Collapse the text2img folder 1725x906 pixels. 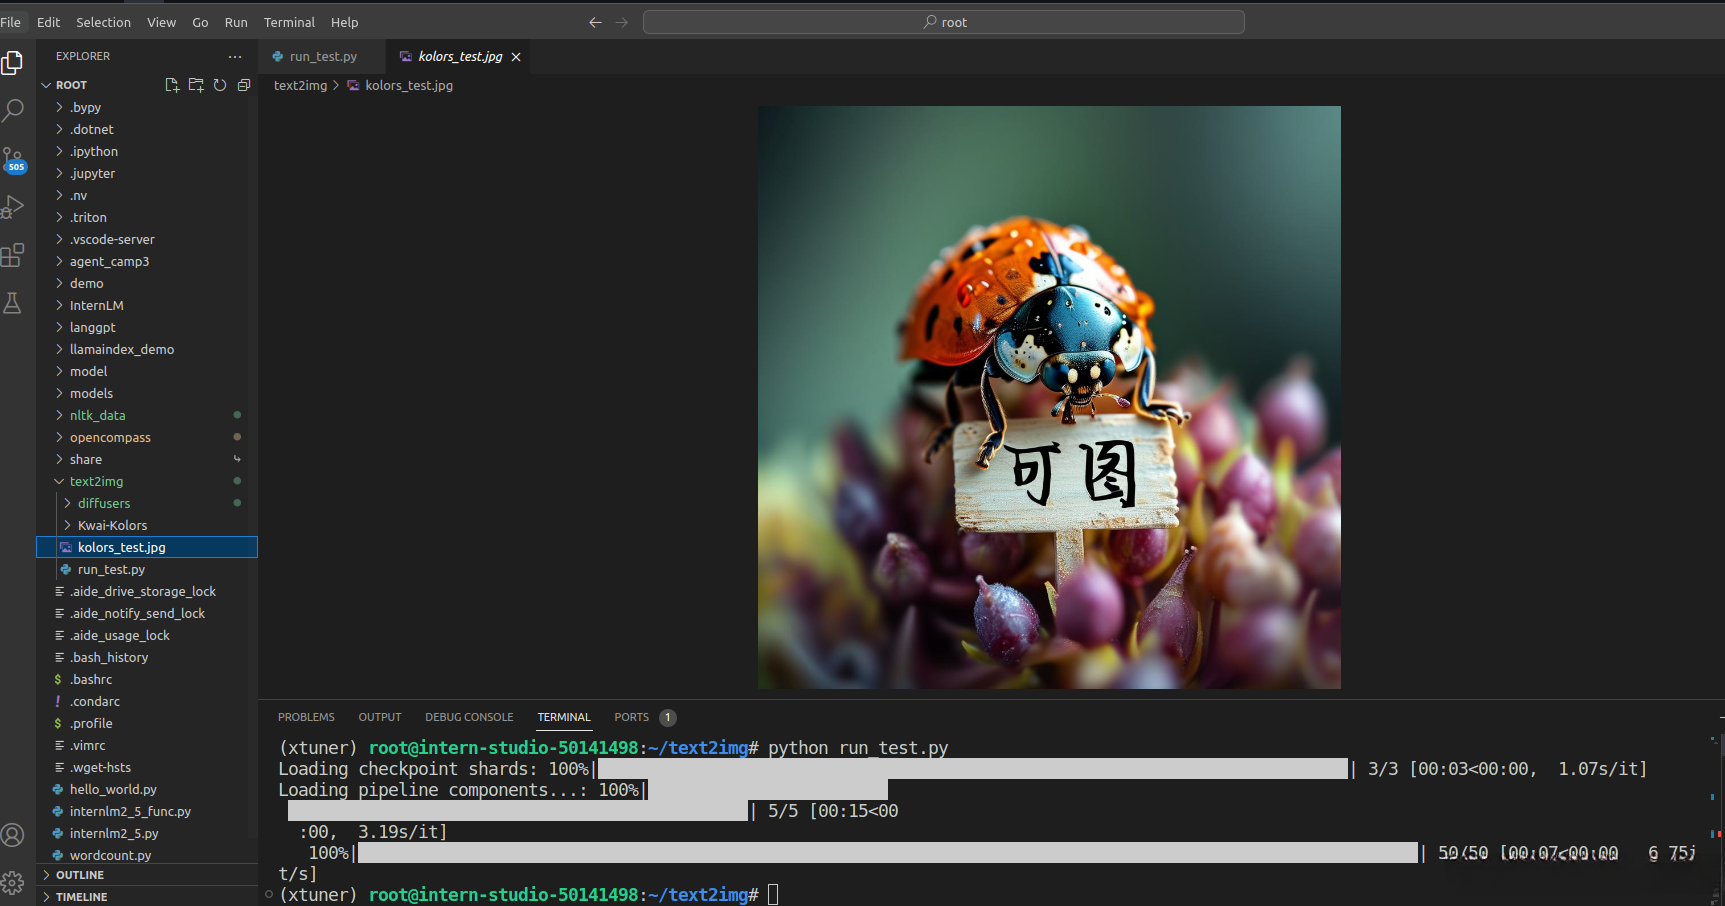147,481
